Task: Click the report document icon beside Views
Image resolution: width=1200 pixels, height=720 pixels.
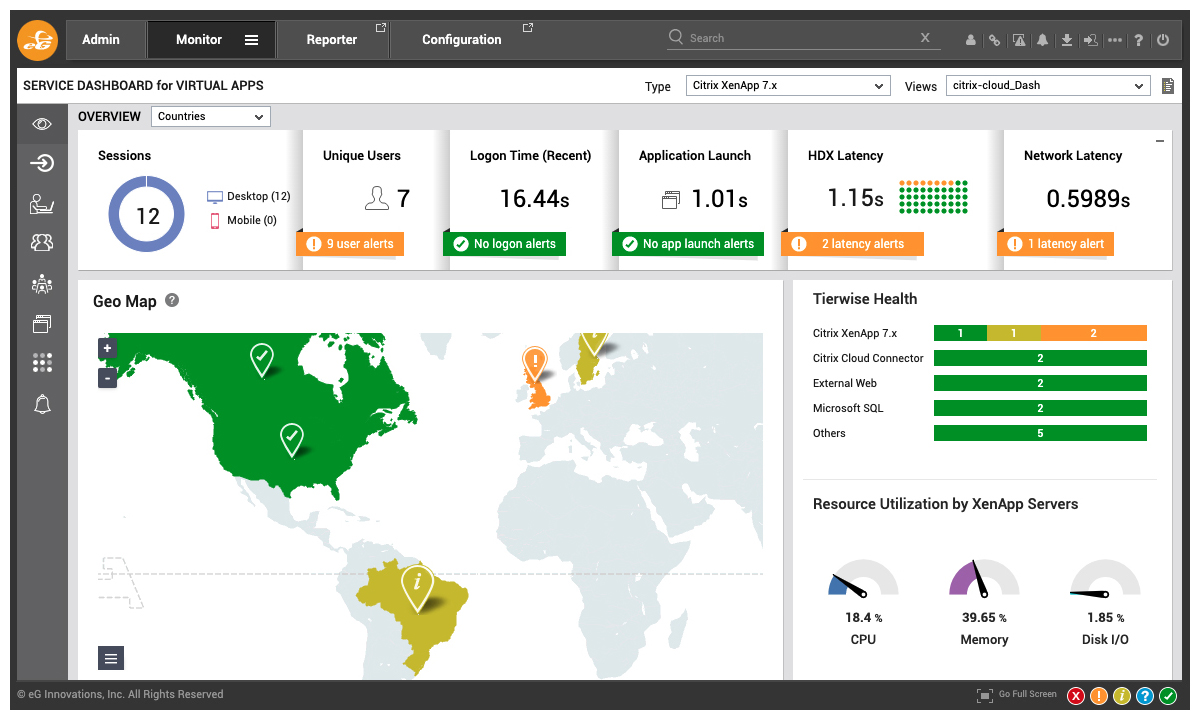Action: (1167, 86)
